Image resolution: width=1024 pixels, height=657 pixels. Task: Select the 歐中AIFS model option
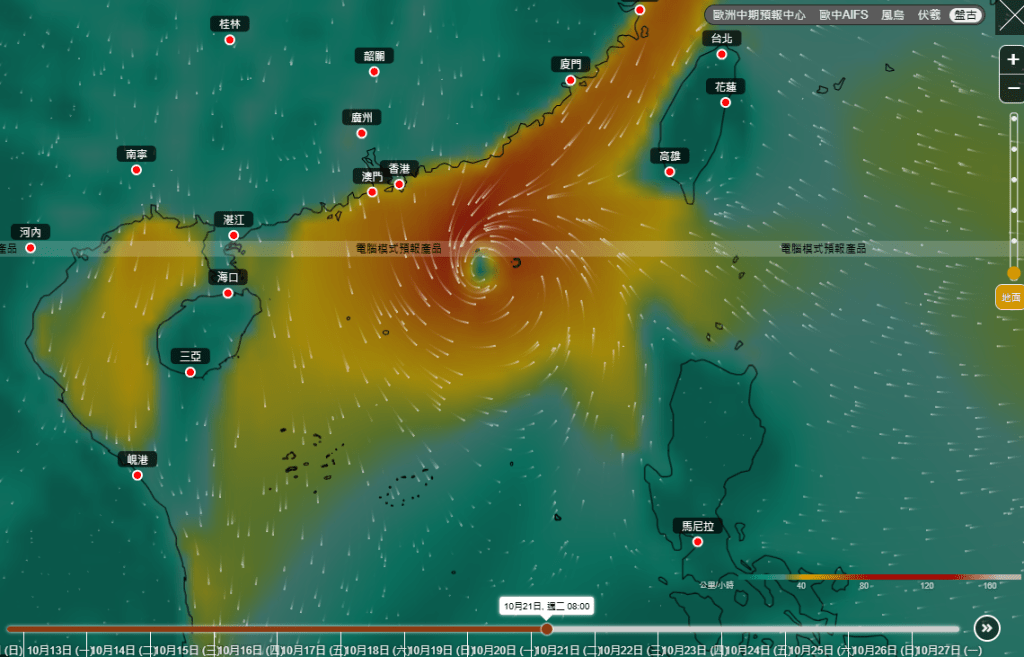click(843, 15)
